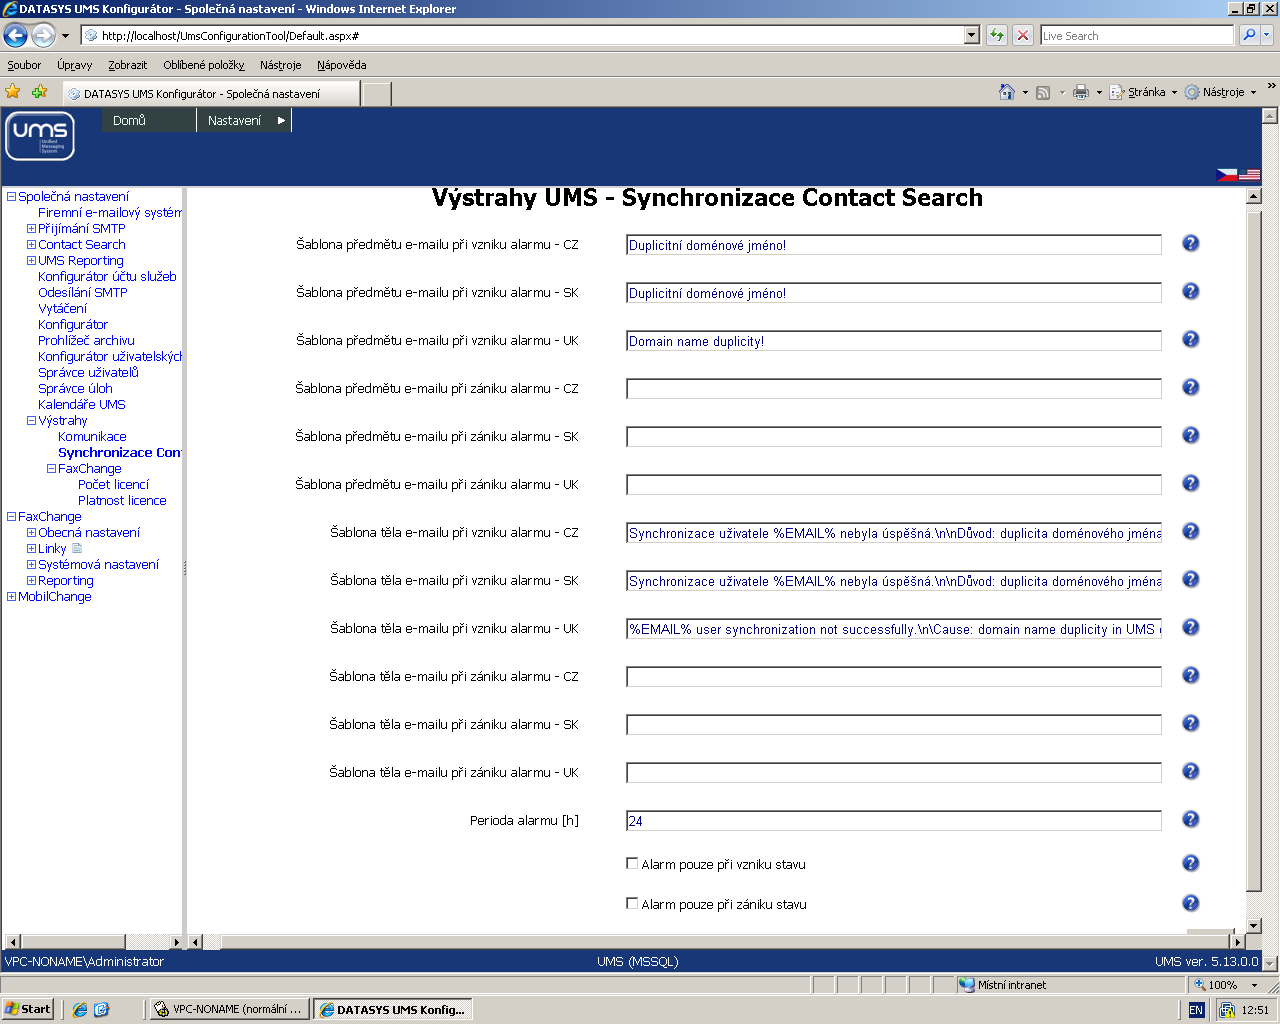Open help for alarm-clear subject template UK
This screenshot has width=1280, height=1024.
tap(1190, 483)
